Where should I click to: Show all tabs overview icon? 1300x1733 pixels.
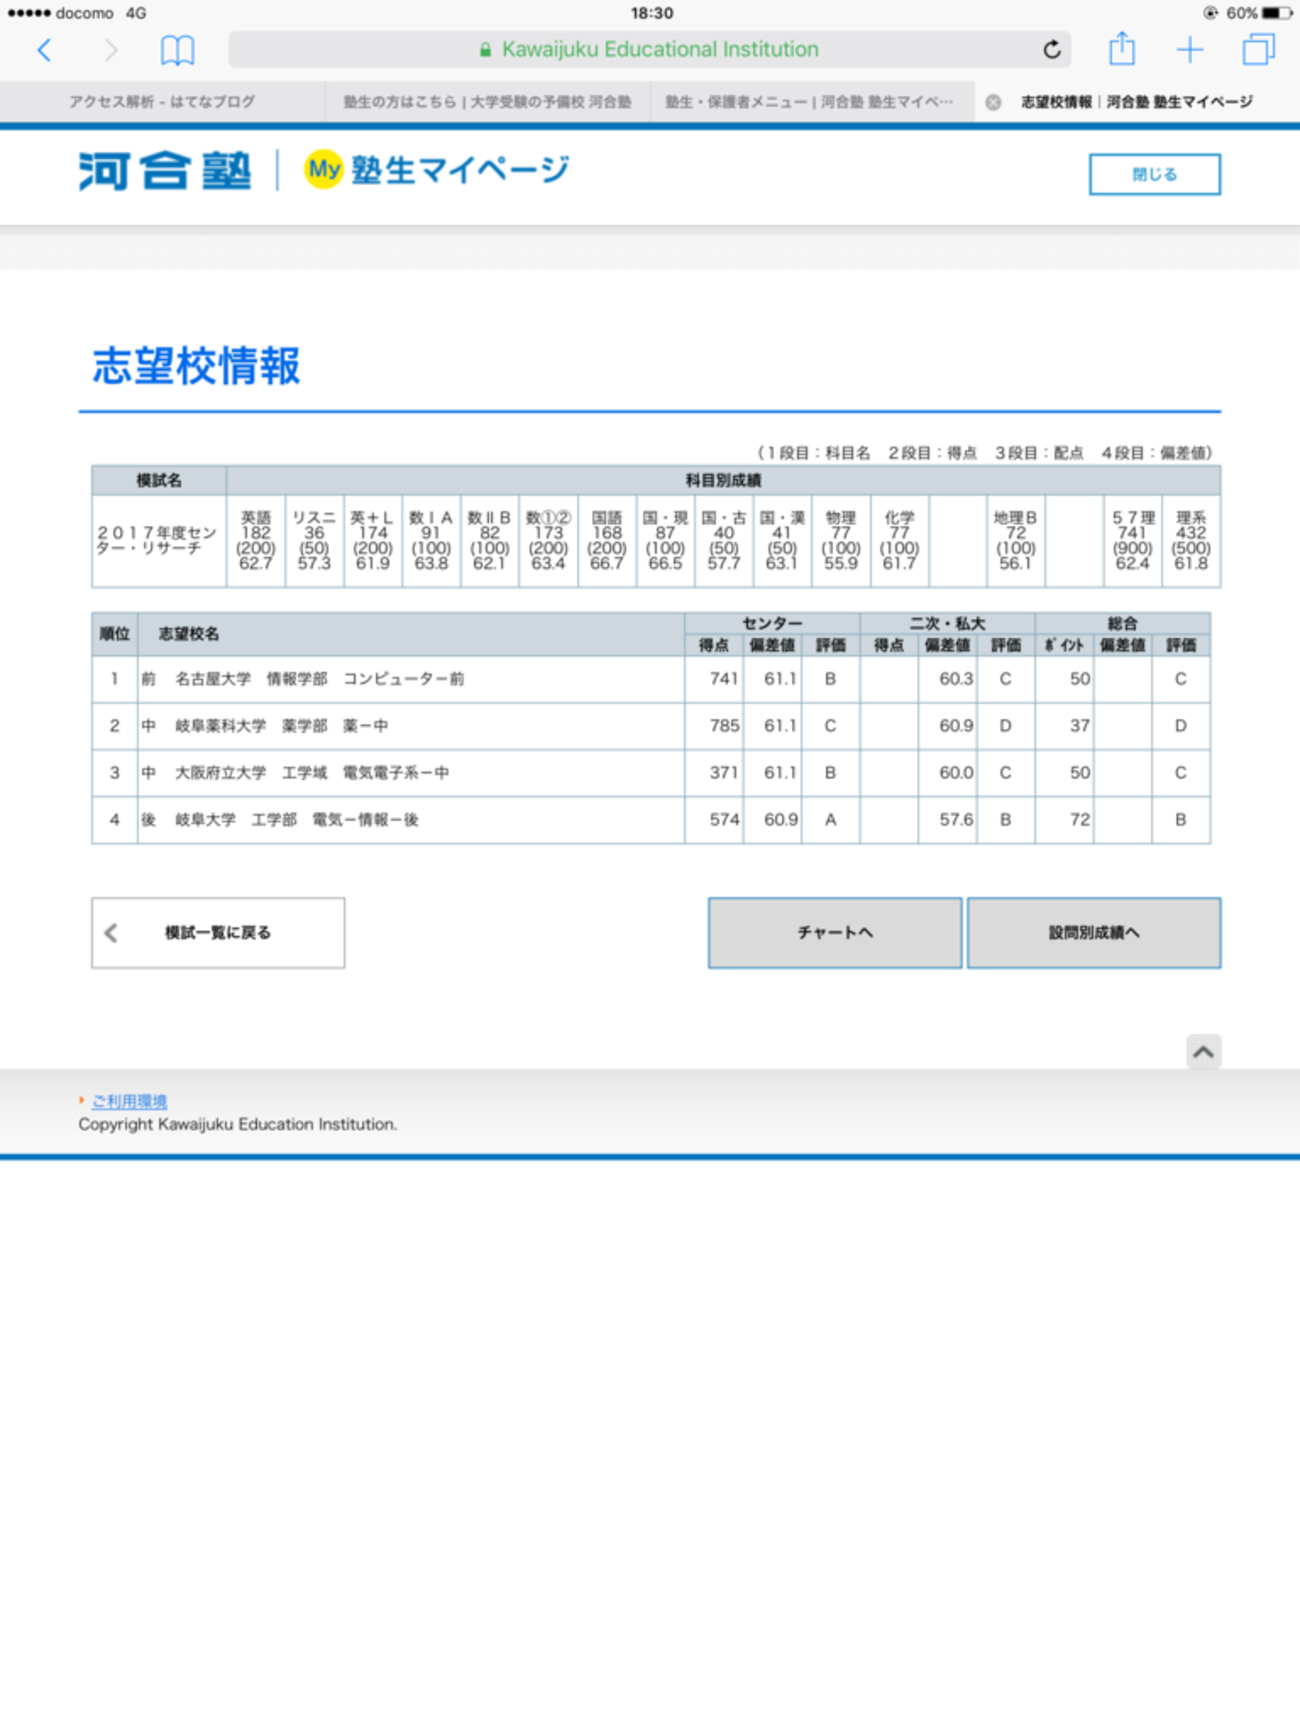click(x=1258, y=50)
